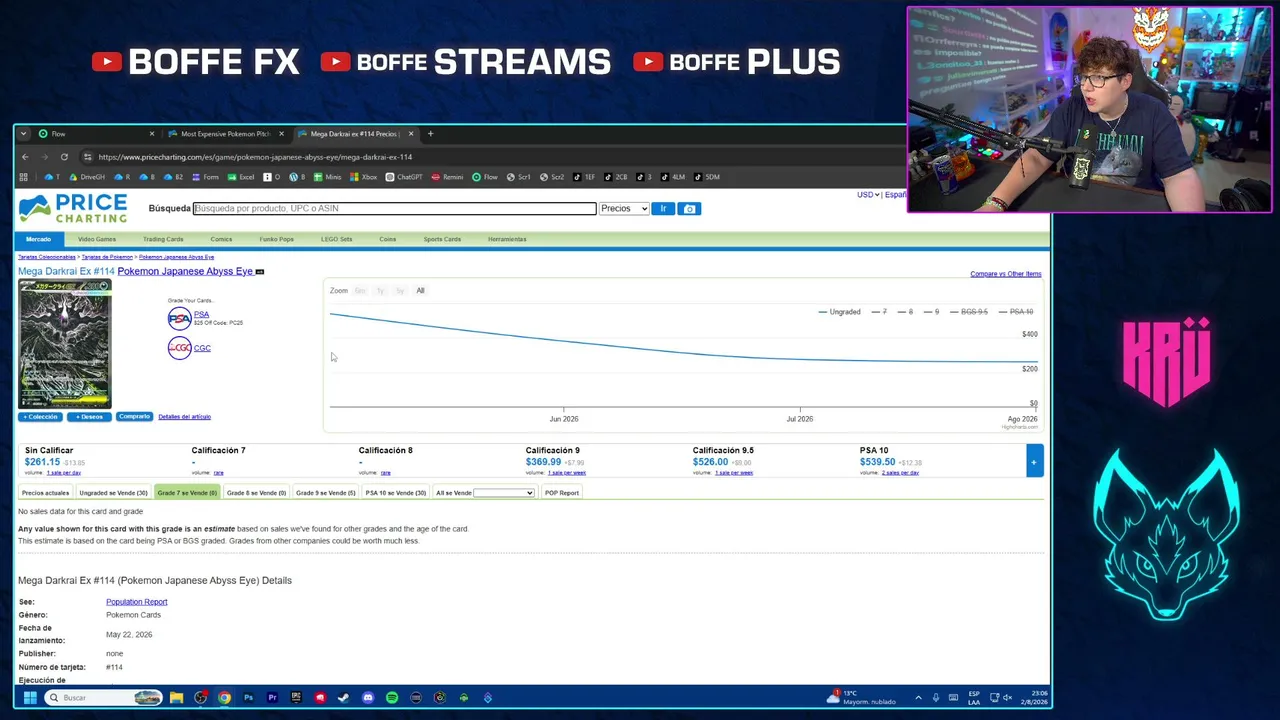Open Spotify from the taskbar
The width and height of the screenshot is (1280, 720).
coord(392,698)
